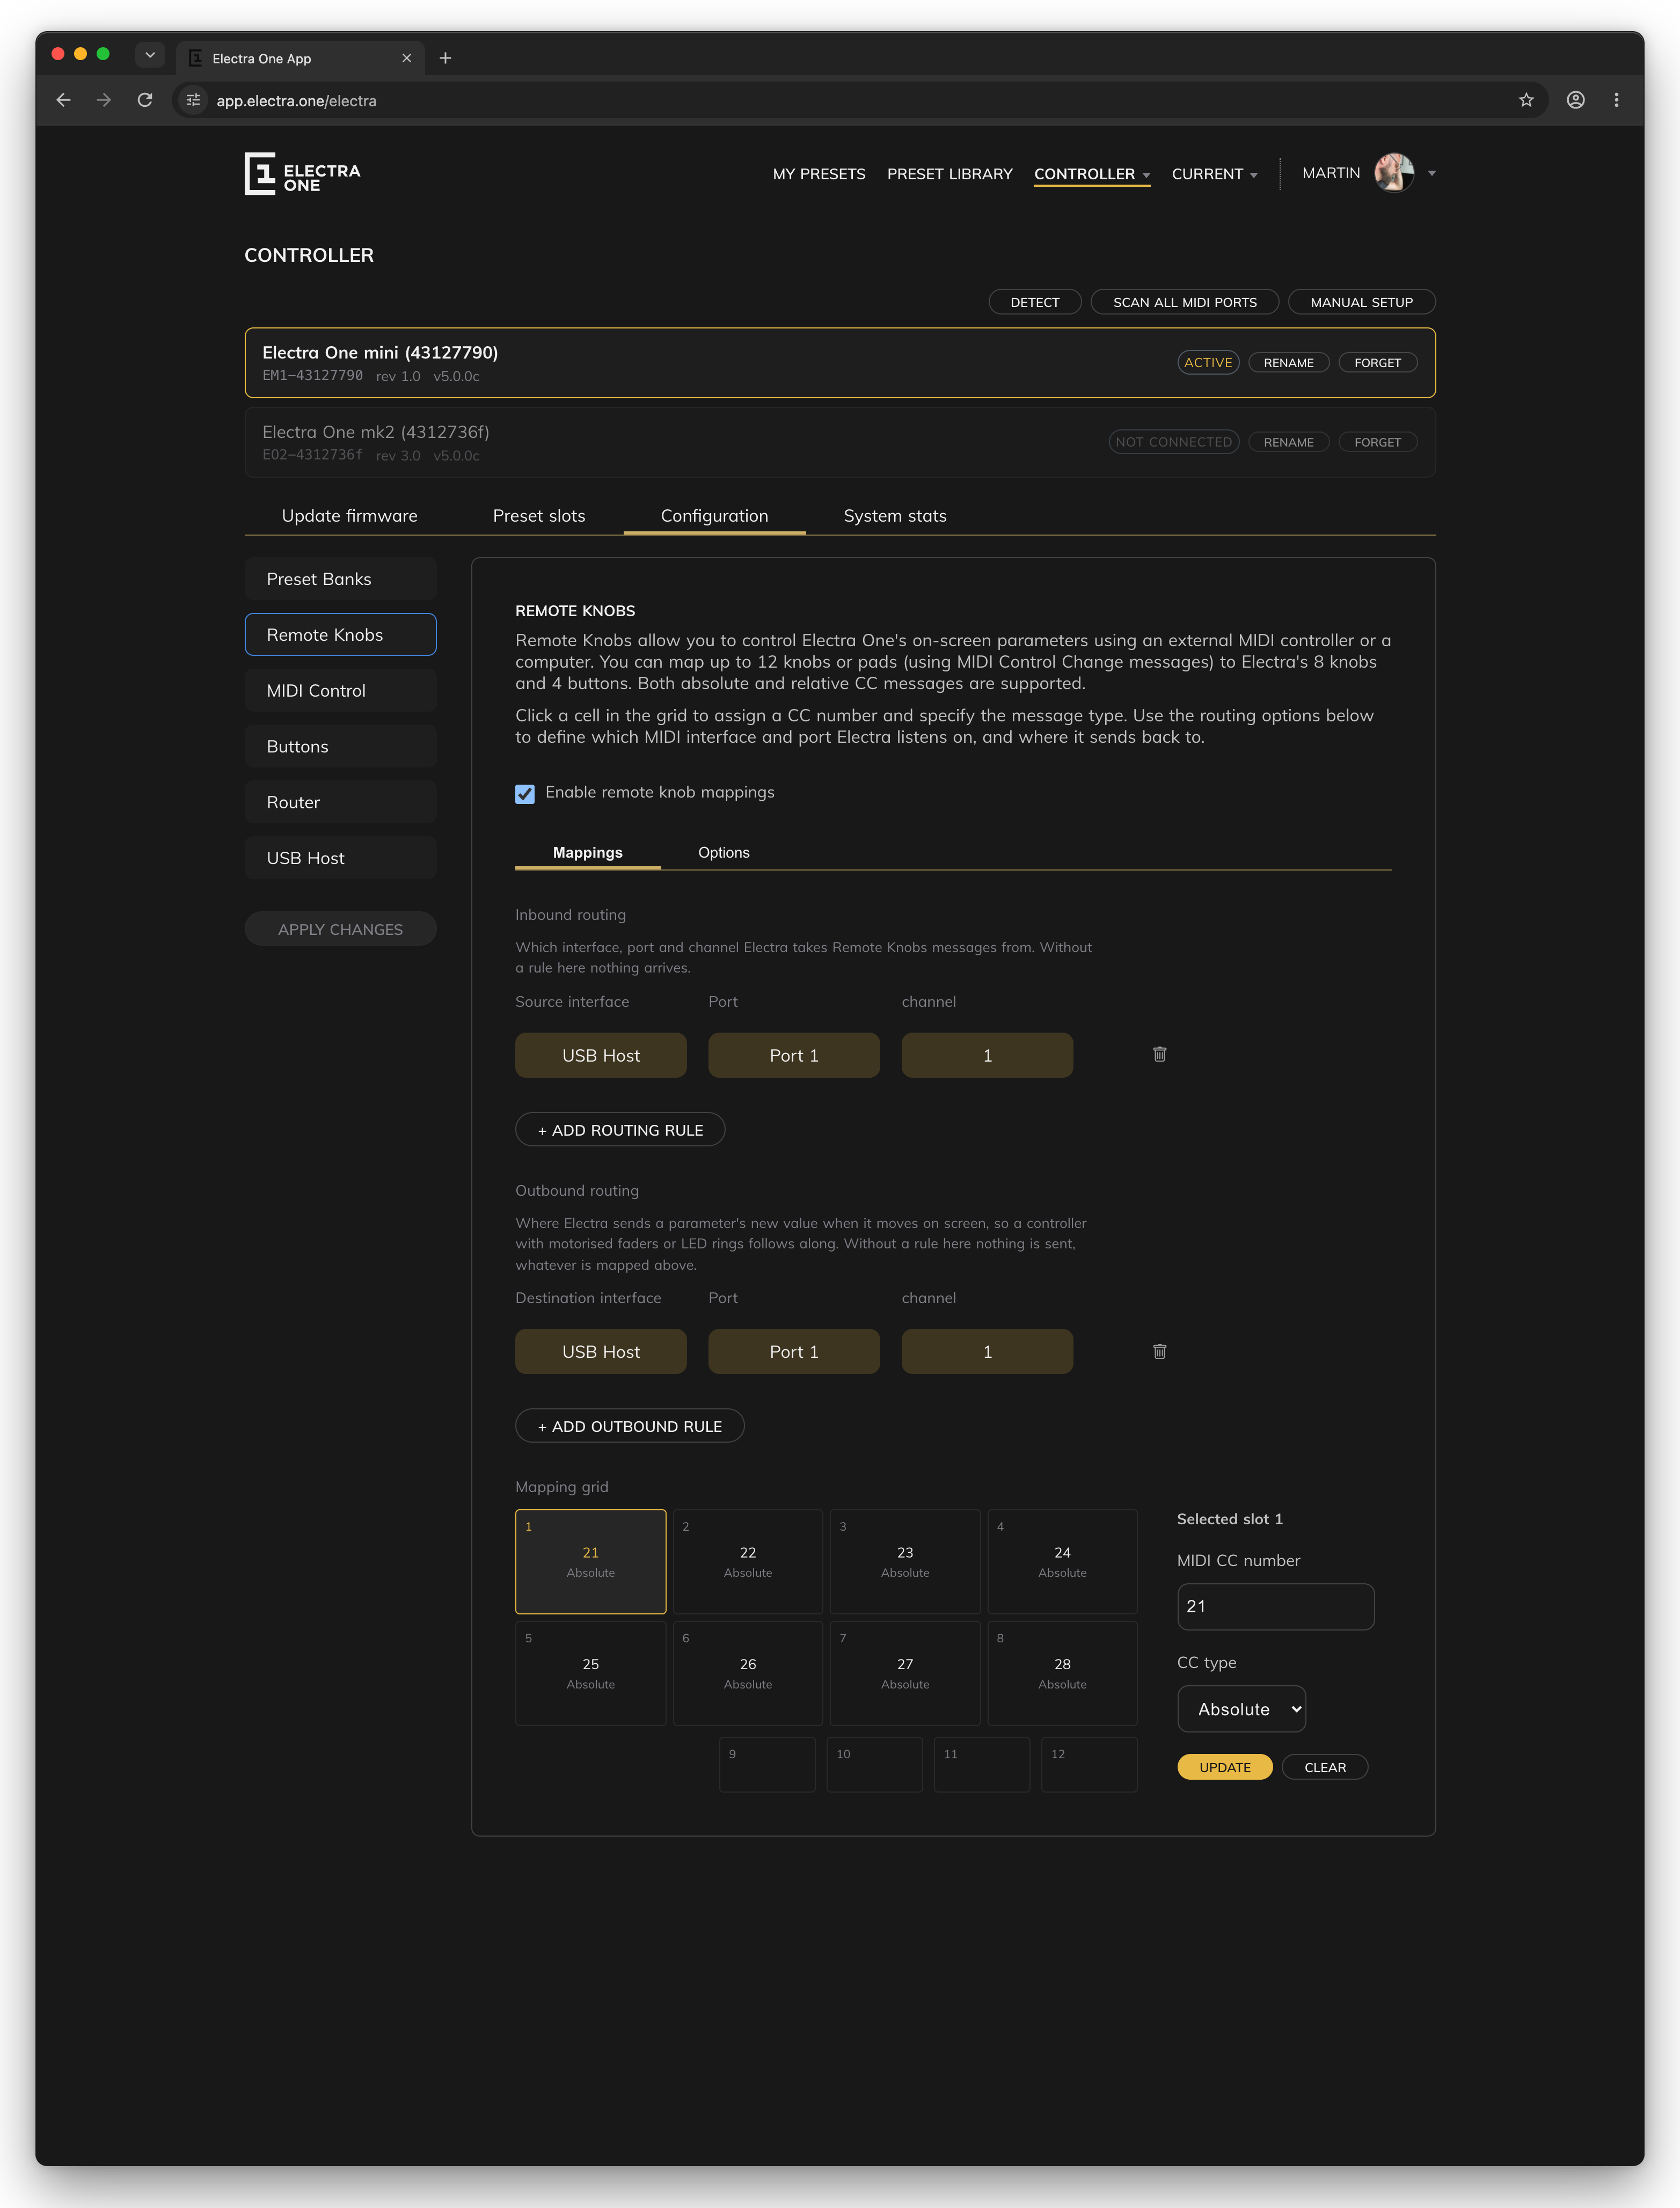This screenshot has height=2208, width=1680.
Task: Select mapping slot 2 with CC 22
Action: [x=747, y=1561]
